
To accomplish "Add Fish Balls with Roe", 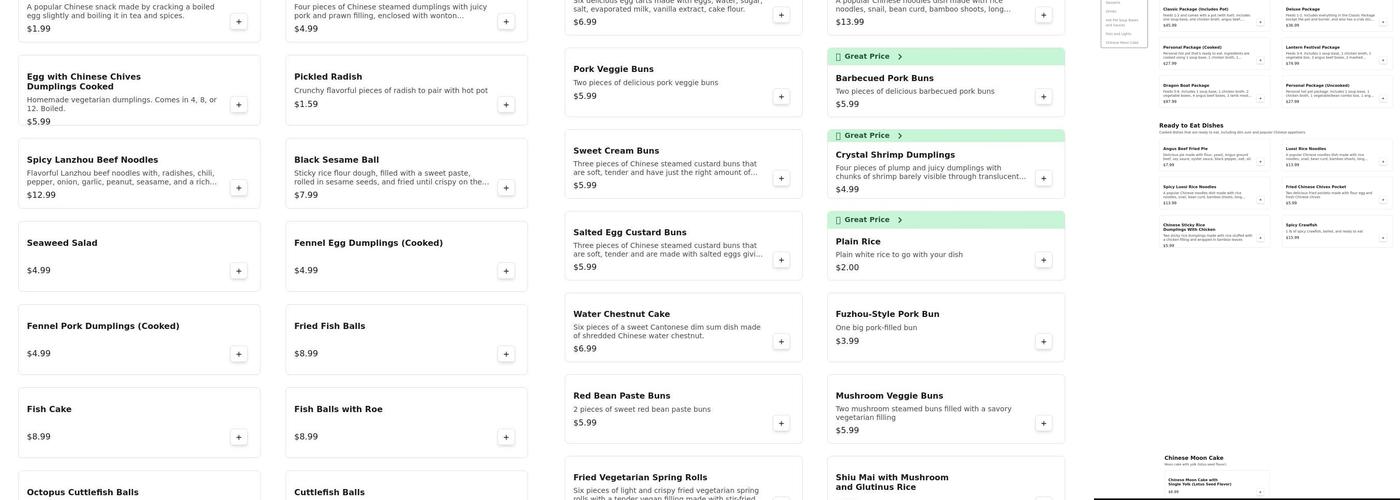I will pyautogui.click(x=506, y=437).
